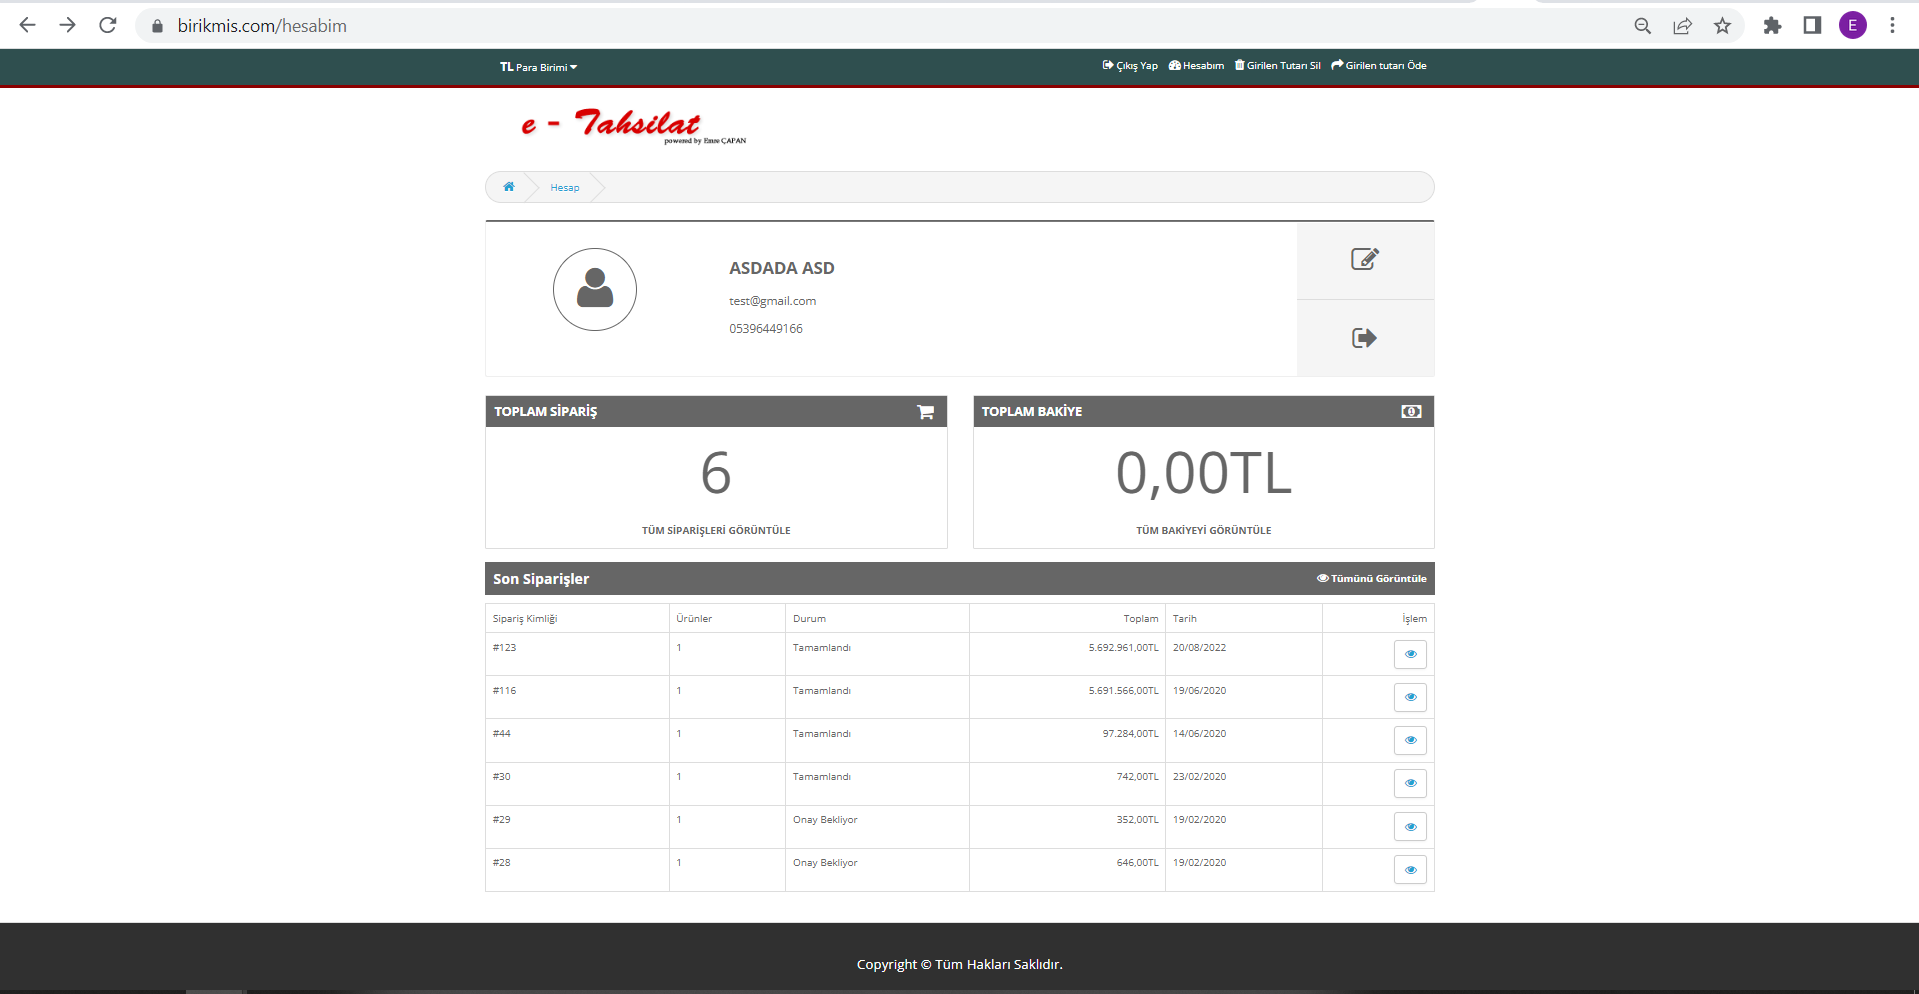This screenshot has width=1919, height=994.
Task: View order #29 with eye icon
Action: pos(1410,827)
